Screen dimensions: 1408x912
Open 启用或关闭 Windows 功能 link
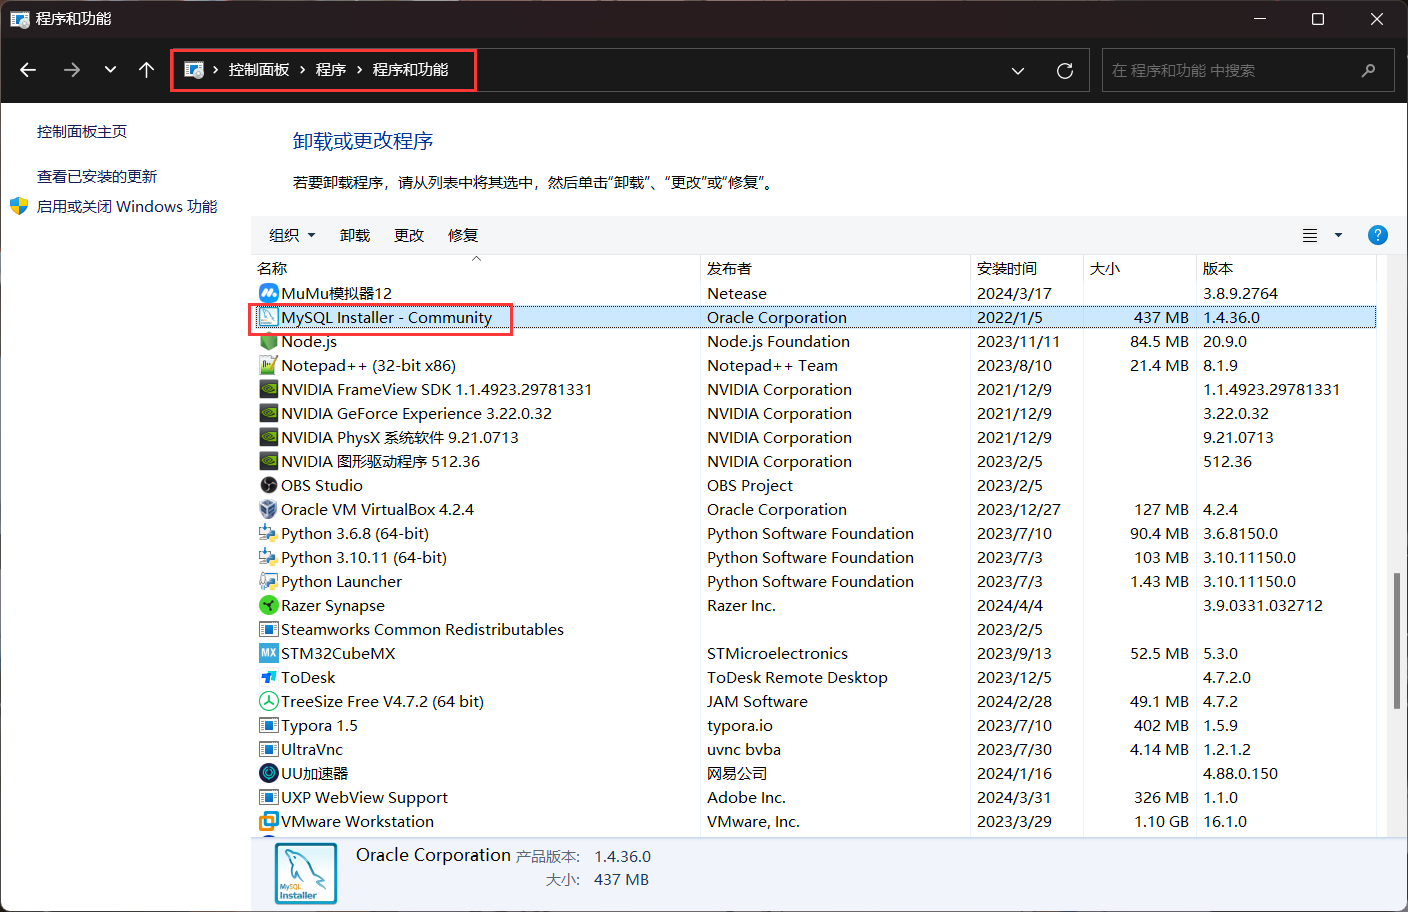coord(127,207)
